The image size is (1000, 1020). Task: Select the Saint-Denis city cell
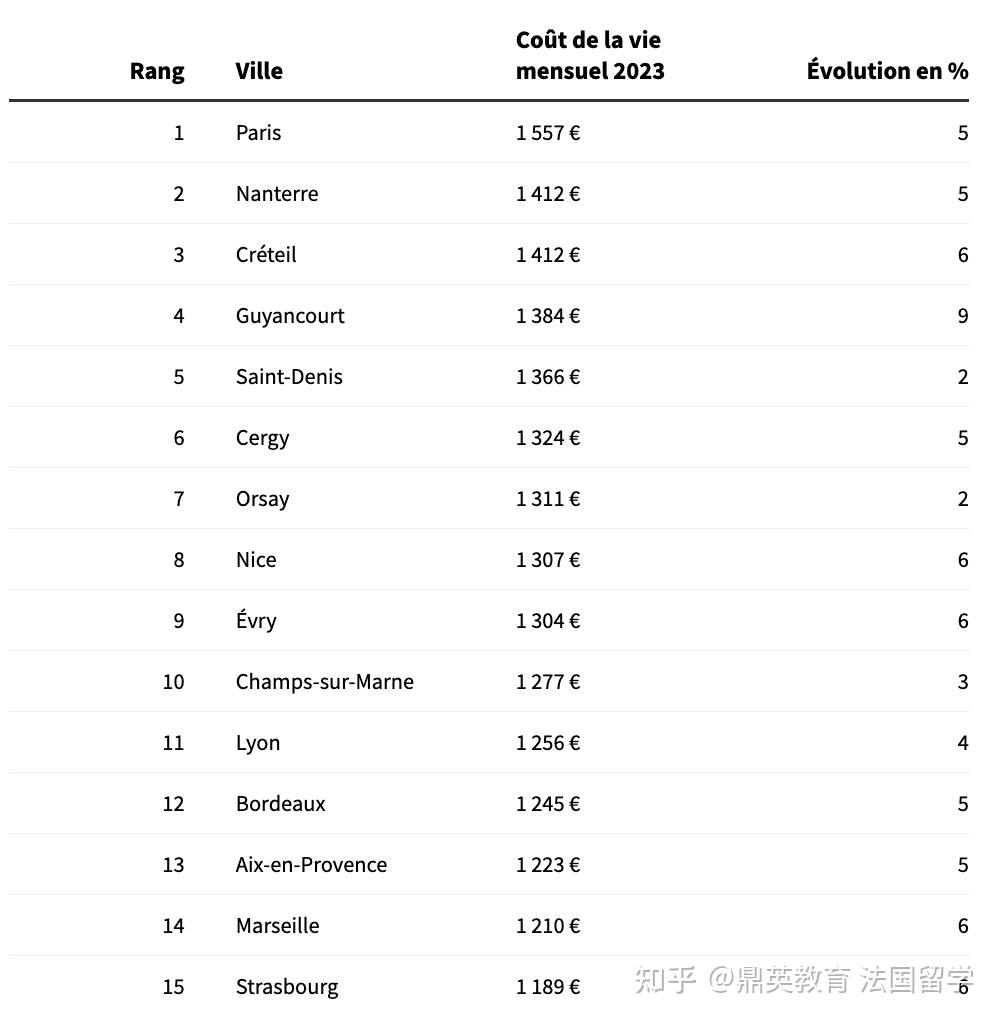coord(289,377)
